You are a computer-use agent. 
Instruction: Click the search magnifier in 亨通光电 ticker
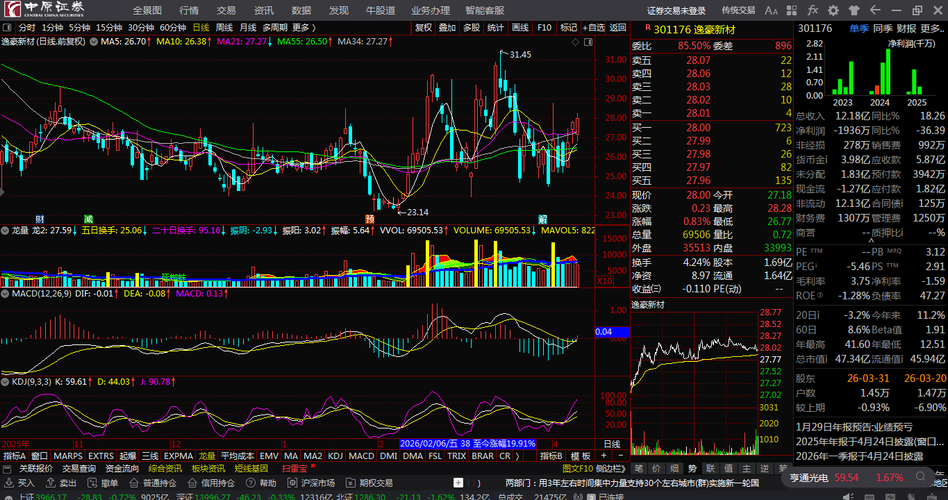(x=920, y=477)
